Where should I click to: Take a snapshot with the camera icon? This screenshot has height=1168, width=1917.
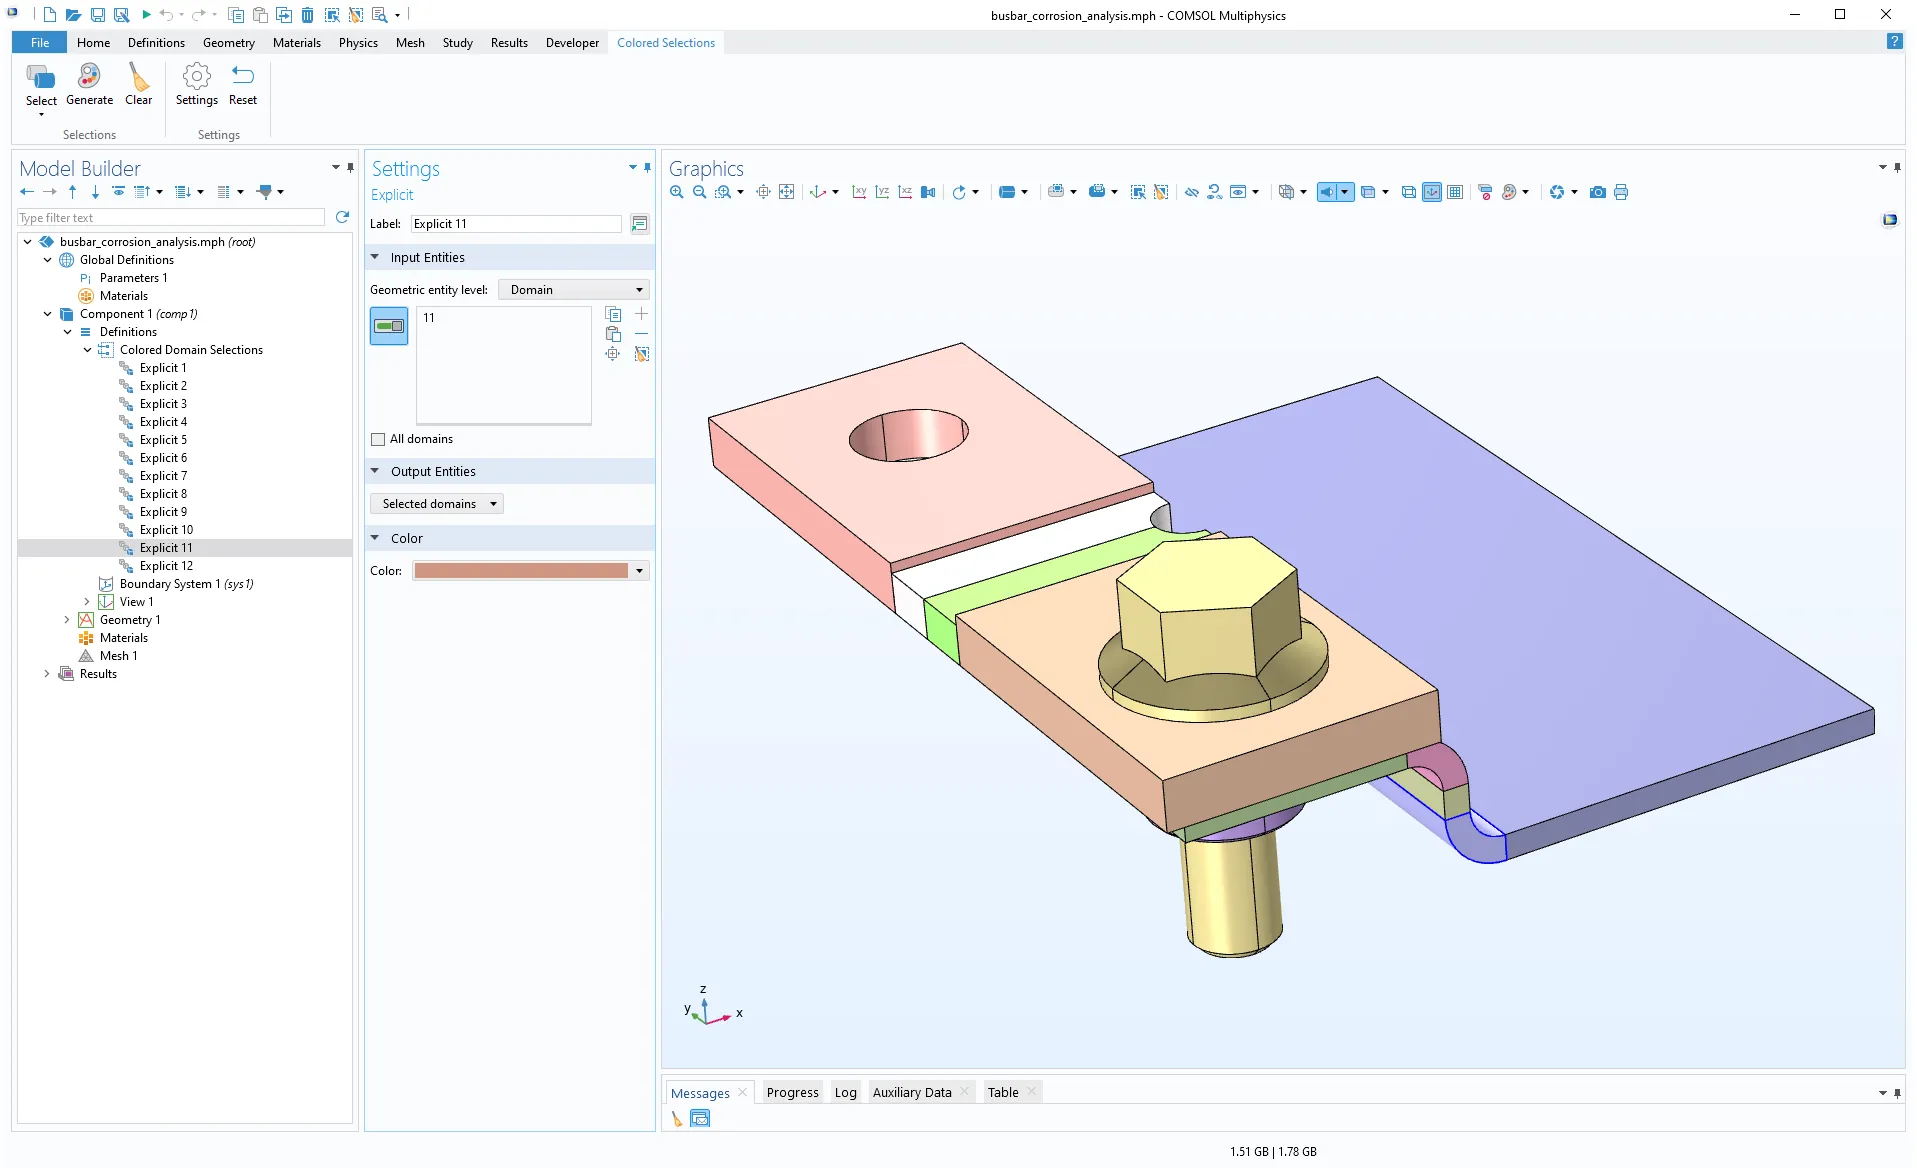(x=1597, y=192)
